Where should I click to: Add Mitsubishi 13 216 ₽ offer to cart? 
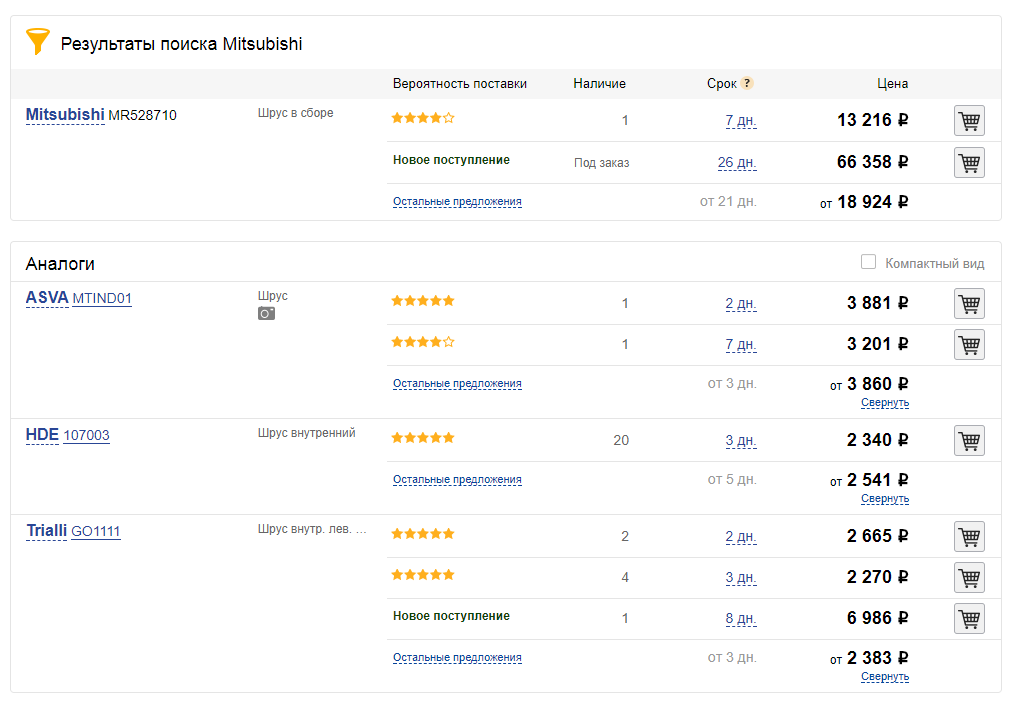point(969,121)
